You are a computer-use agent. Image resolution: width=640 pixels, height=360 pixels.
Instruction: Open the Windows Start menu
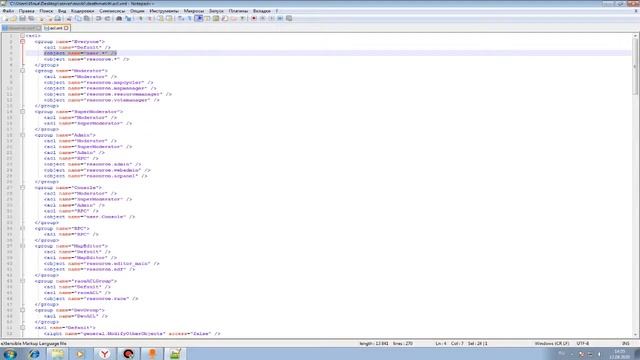(x=9, y=354)
